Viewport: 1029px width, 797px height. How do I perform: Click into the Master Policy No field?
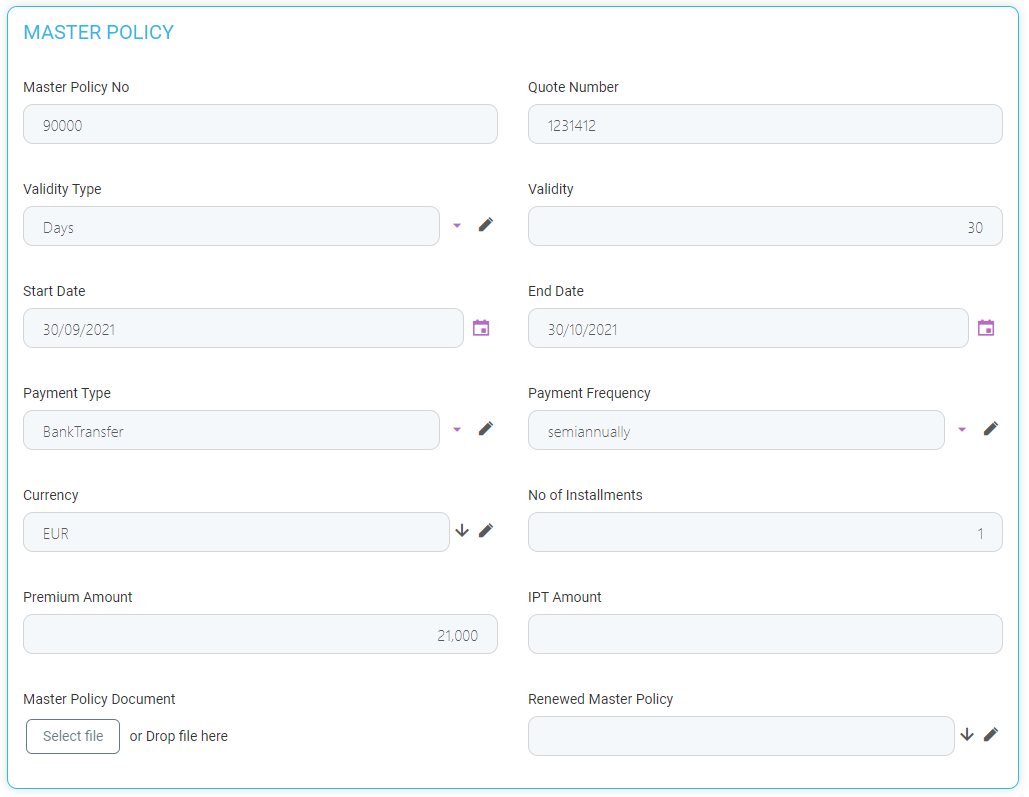click(260, 125)
